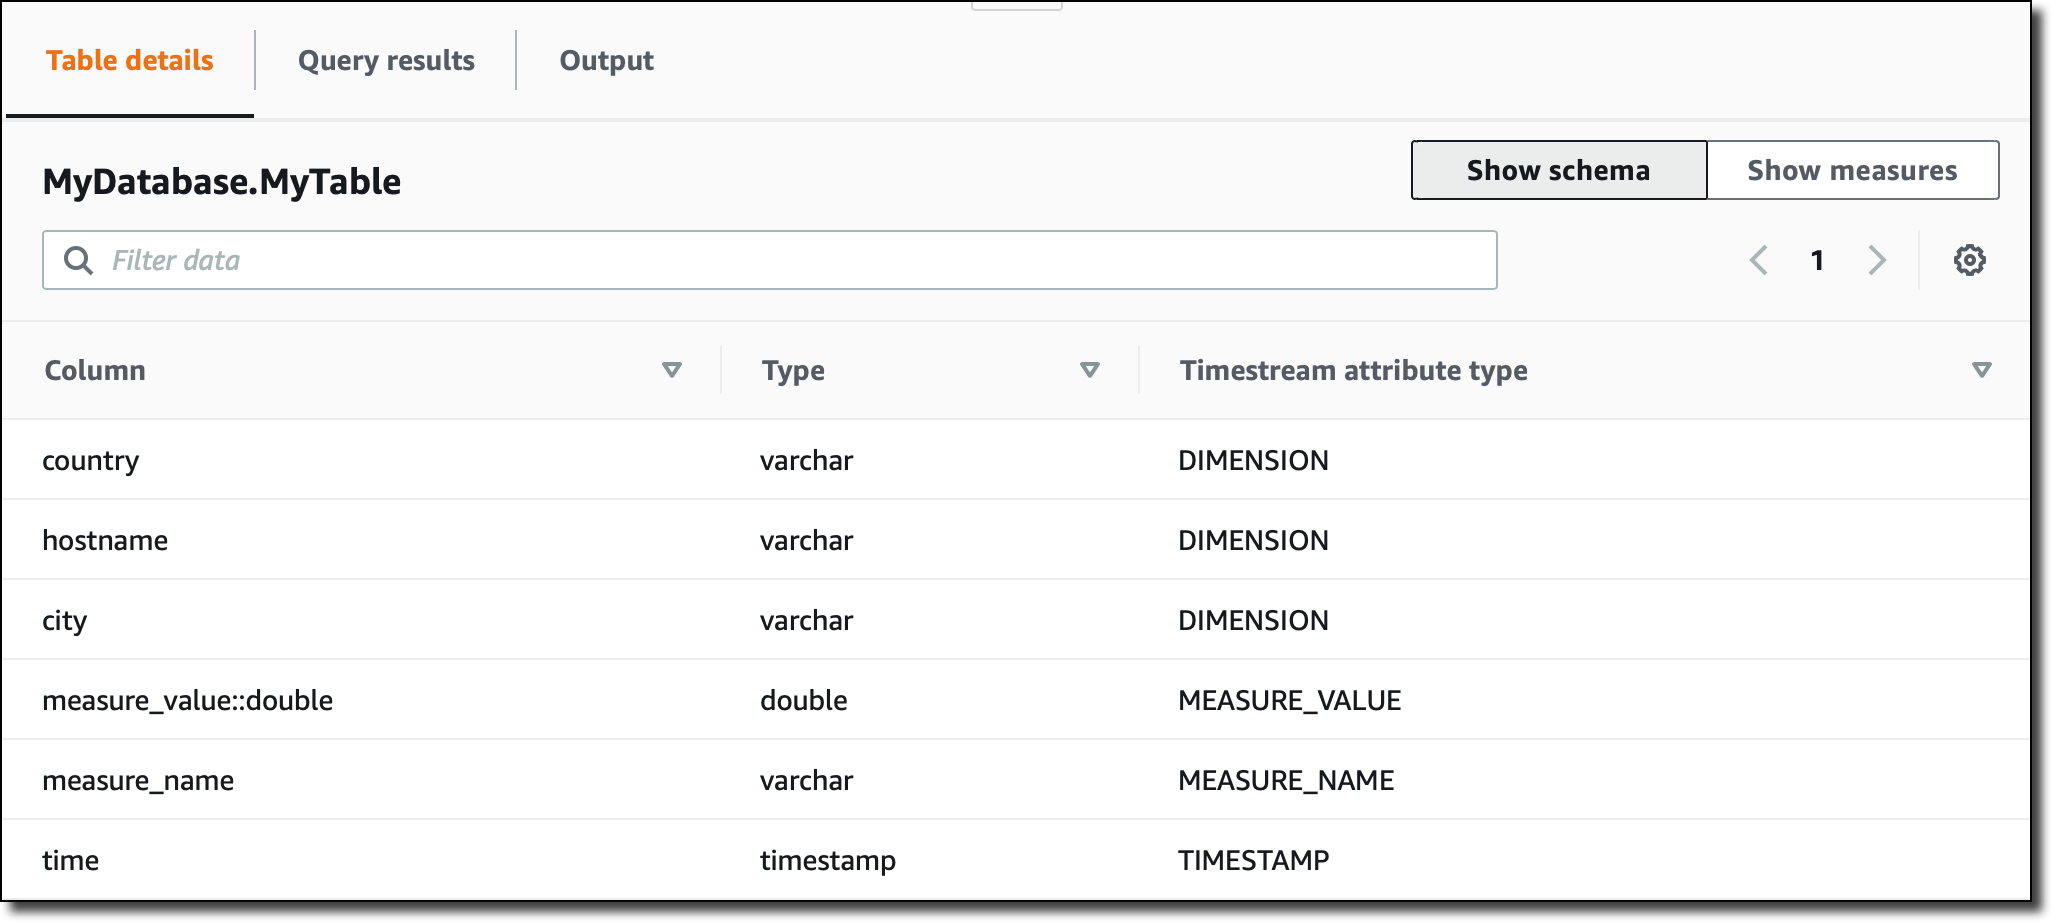Select the measure_value::double cell

coord(188,700)
